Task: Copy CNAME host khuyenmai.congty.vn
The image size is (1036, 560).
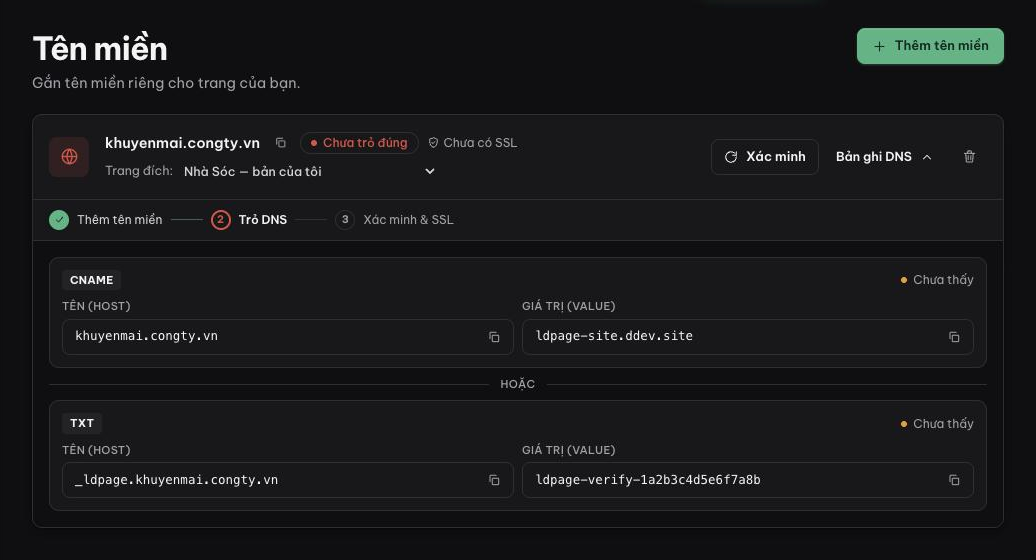Action: (x=494, y=337)
